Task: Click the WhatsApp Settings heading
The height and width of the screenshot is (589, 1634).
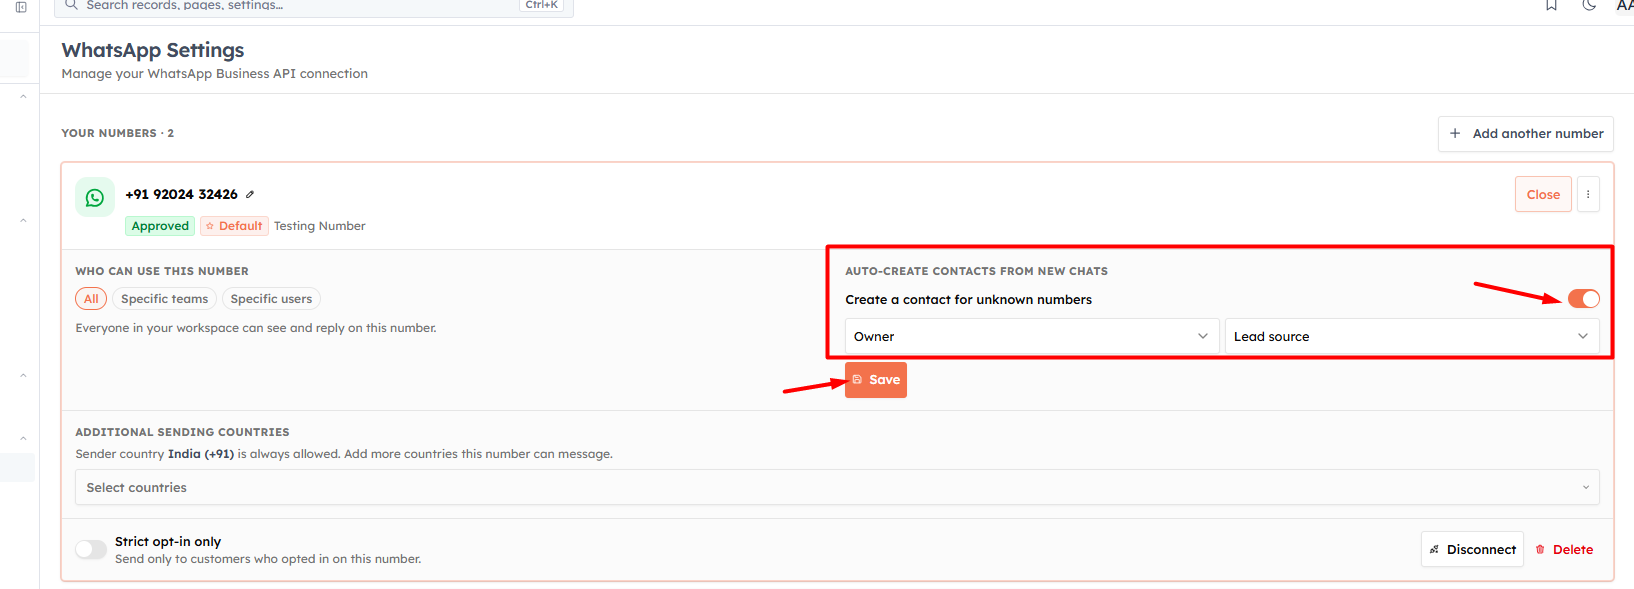Action: (153, 50)
